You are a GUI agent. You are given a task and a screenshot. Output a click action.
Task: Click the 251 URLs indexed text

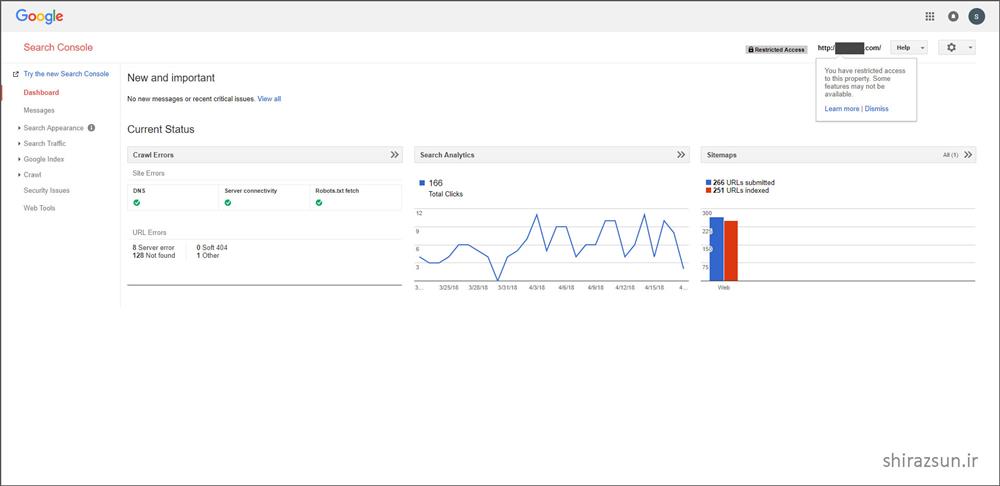point(741,190)
